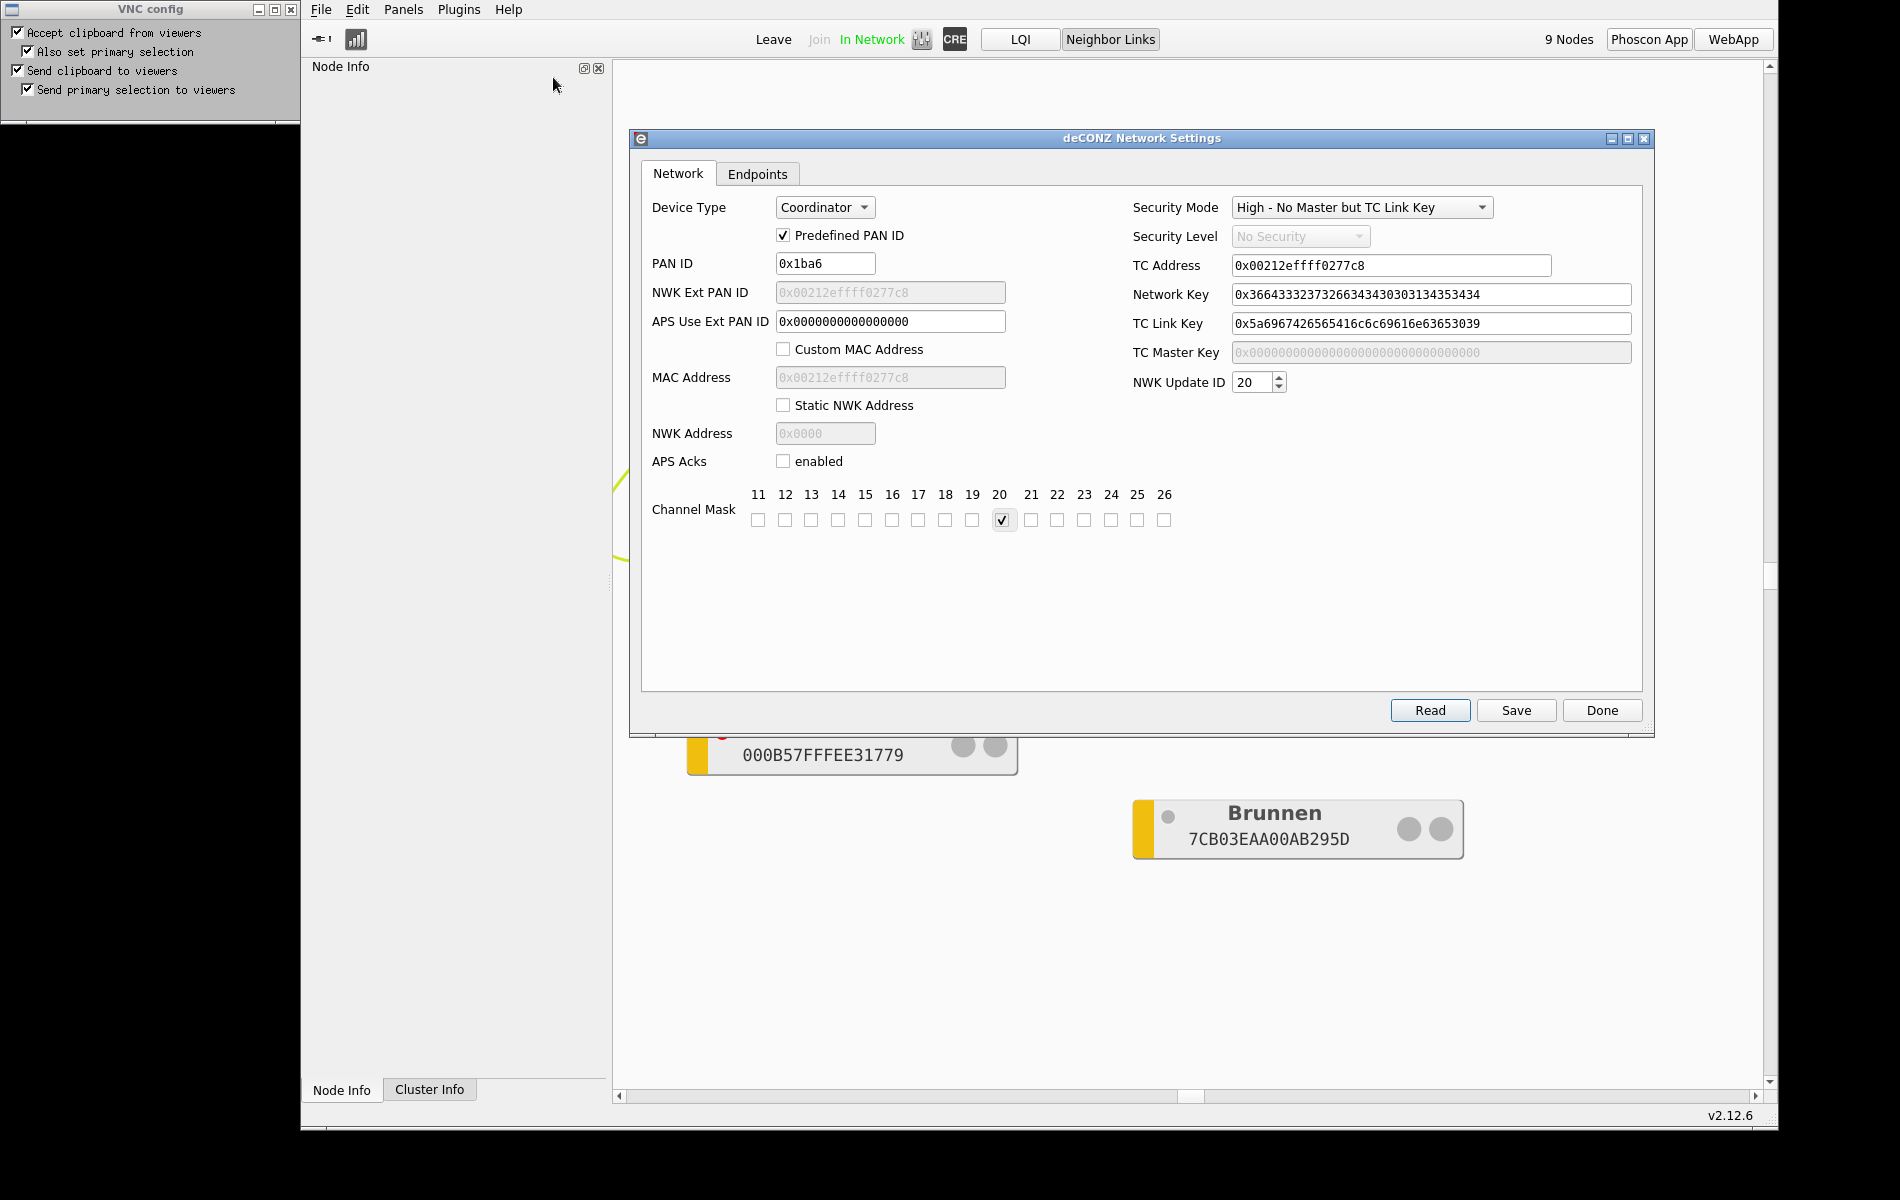This screenshot has height=1200, width=1900.
Task: Click the Save button
Action: [x=1517, y=711]
